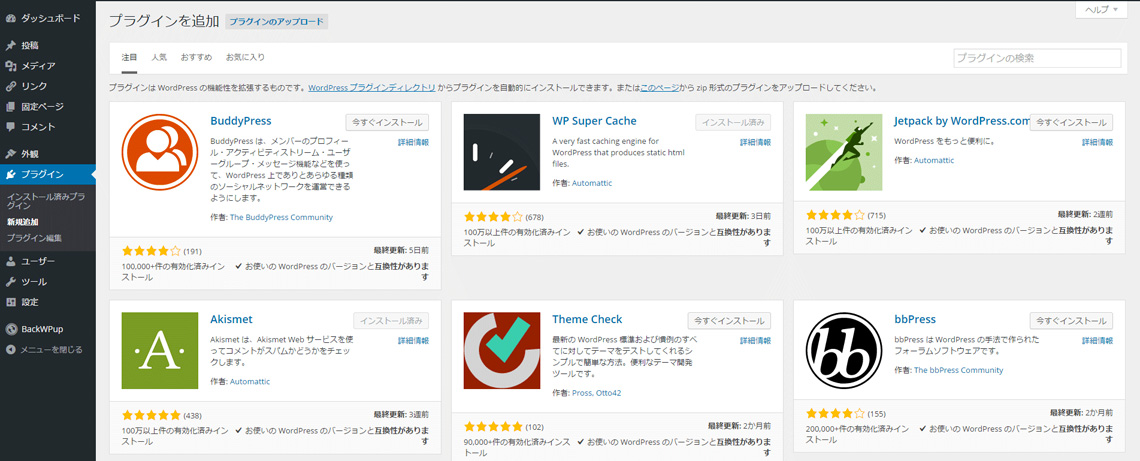Click the メディア media icon
This screenshot has height=461, width=1140.
point(11,66)
